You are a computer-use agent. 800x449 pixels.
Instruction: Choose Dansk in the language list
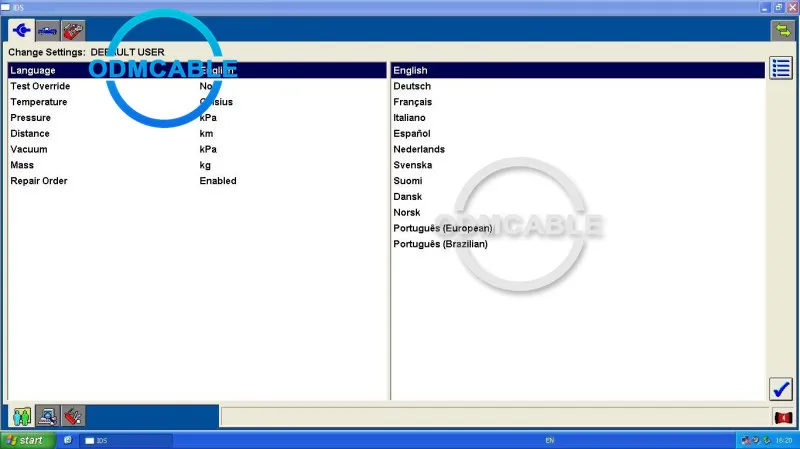click(578, 197)
